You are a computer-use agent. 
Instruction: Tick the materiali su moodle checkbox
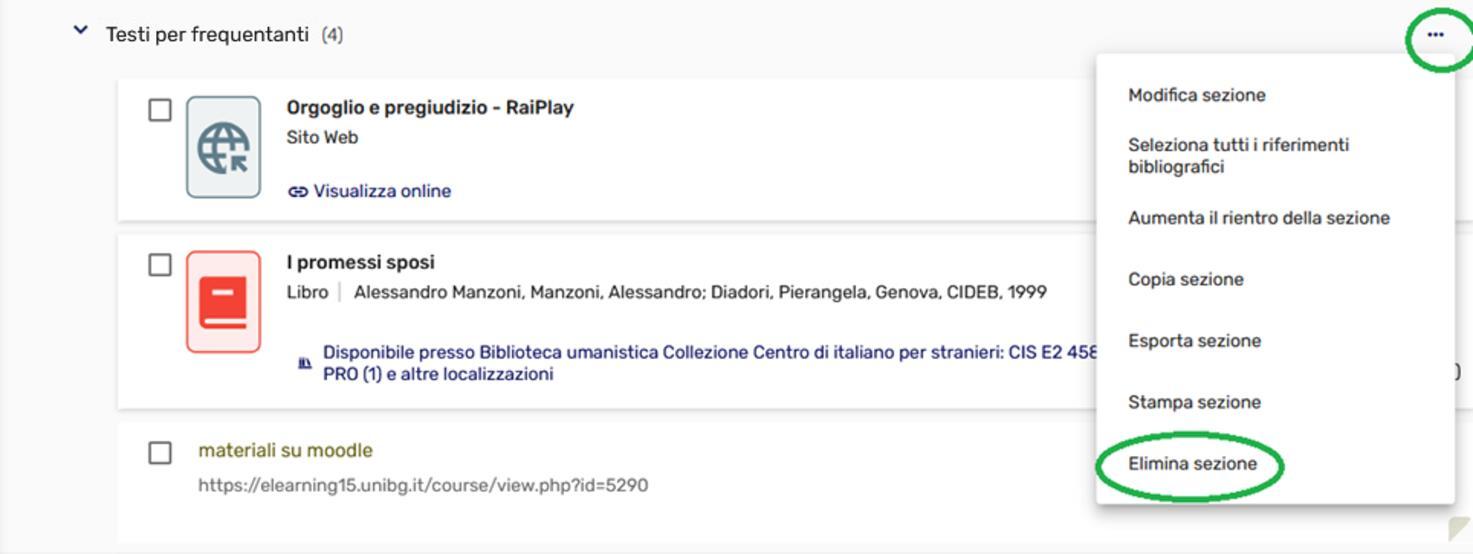click(160, 453)
